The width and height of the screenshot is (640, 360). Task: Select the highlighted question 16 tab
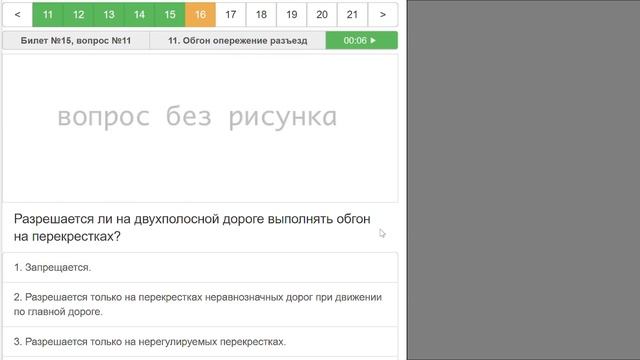point(200,15)
